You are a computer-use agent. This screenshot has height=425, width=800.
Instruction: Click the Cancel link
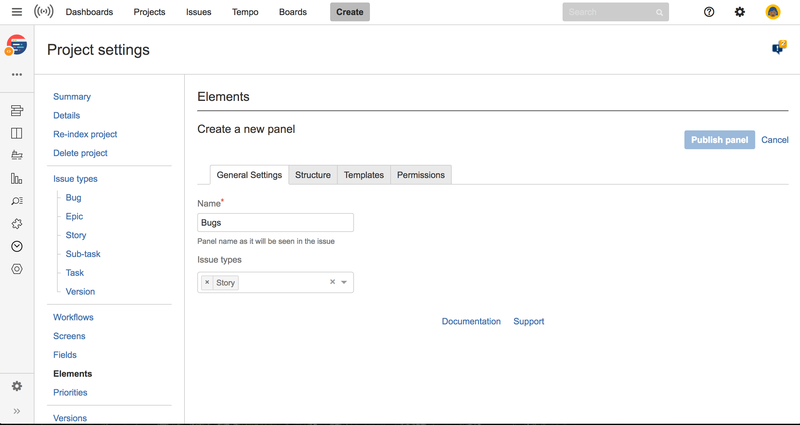click(x=775, y=140)
